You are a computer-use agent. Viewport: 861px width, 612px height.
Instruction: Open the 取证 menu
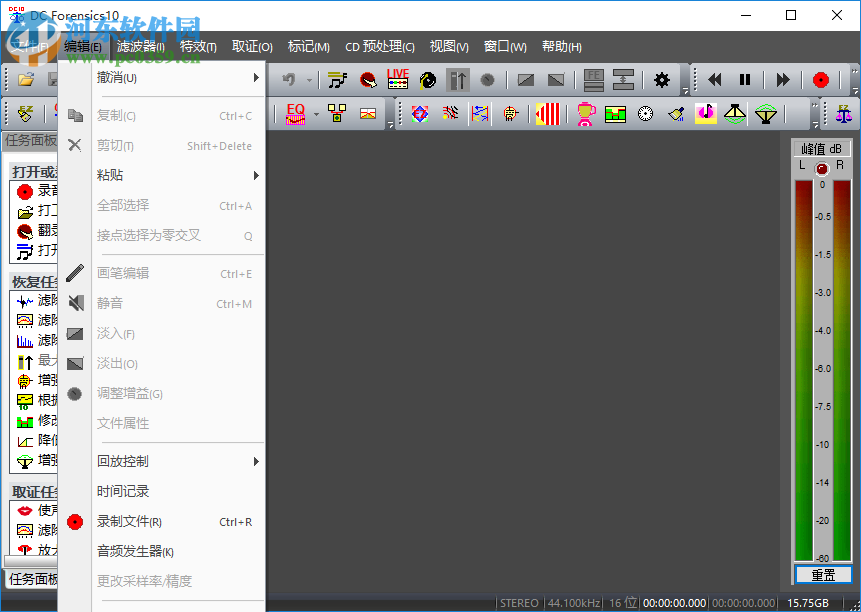tap(252, 47)
